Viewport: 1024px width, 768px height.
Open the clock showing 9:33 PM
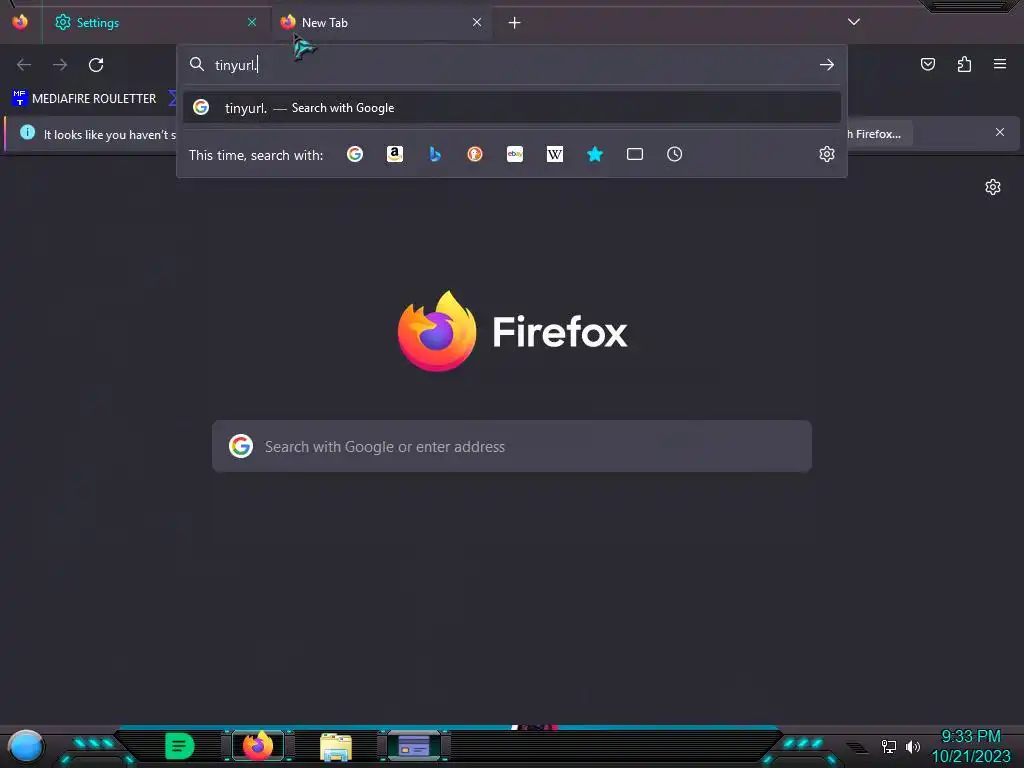[970, 746]
